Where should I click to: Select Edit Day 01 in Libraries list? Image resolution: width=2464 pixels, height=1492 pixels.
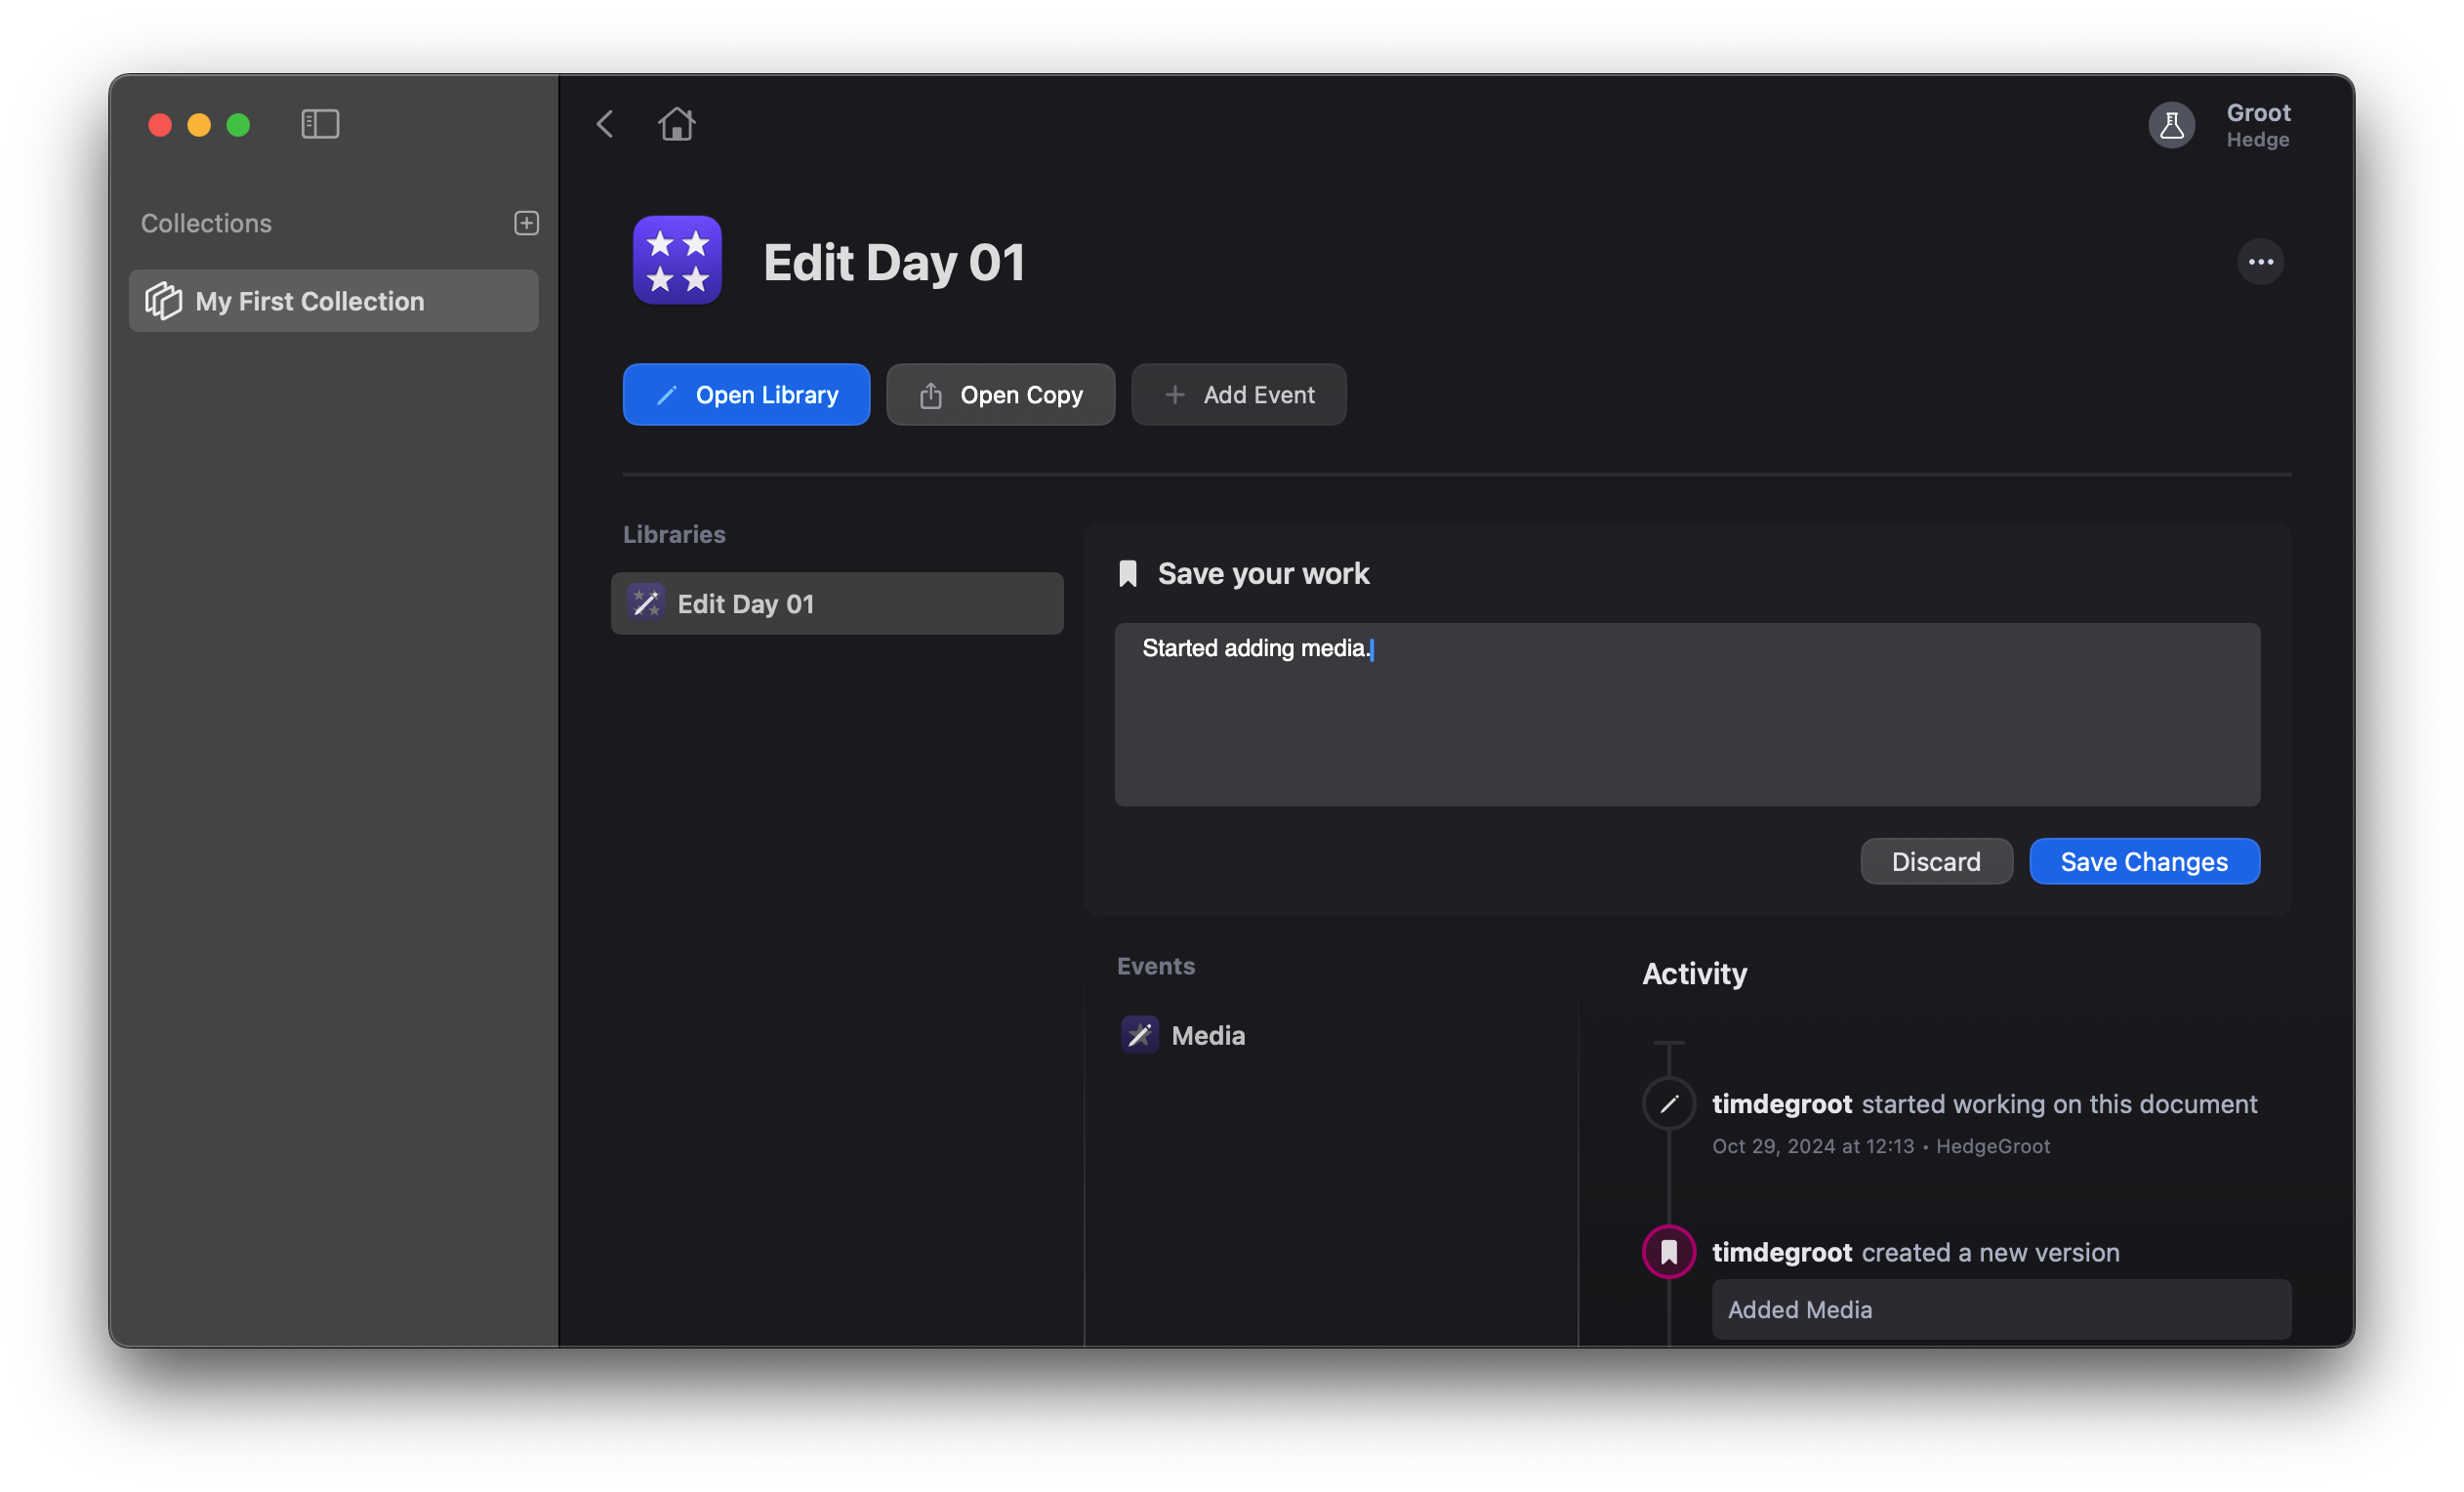[836, 604]
